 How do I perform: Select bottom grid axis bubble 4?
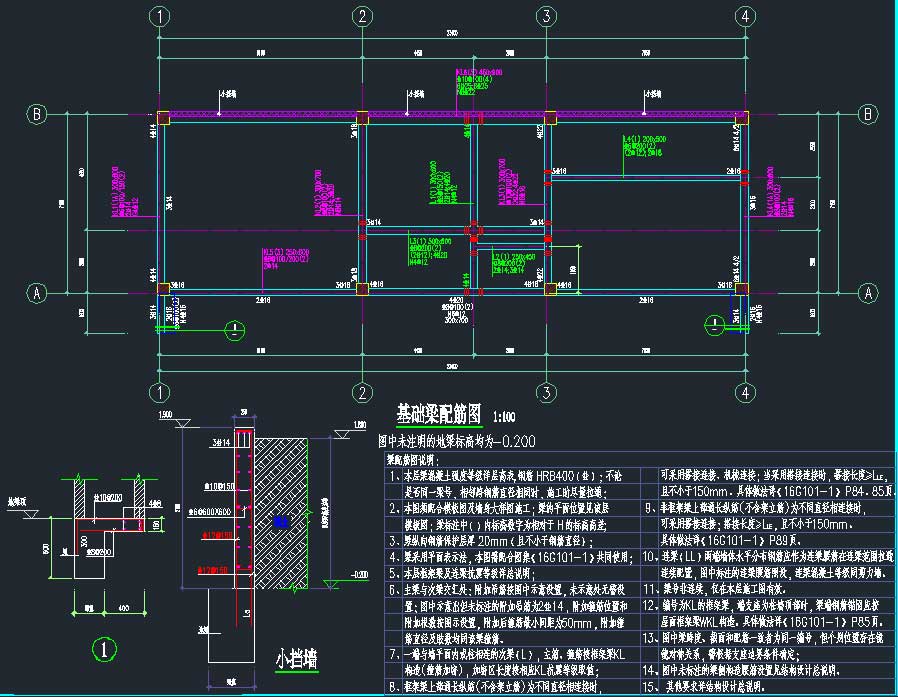pos(745,392)
